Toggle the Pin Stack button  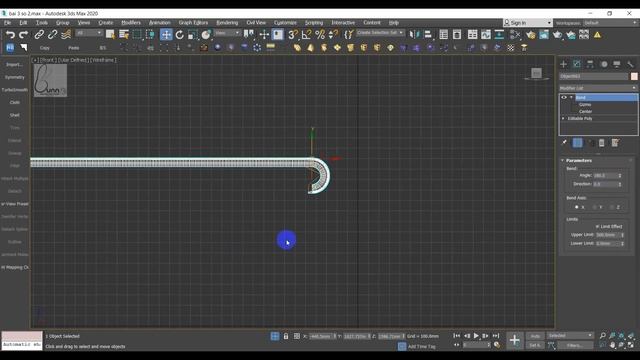point(564,143)
